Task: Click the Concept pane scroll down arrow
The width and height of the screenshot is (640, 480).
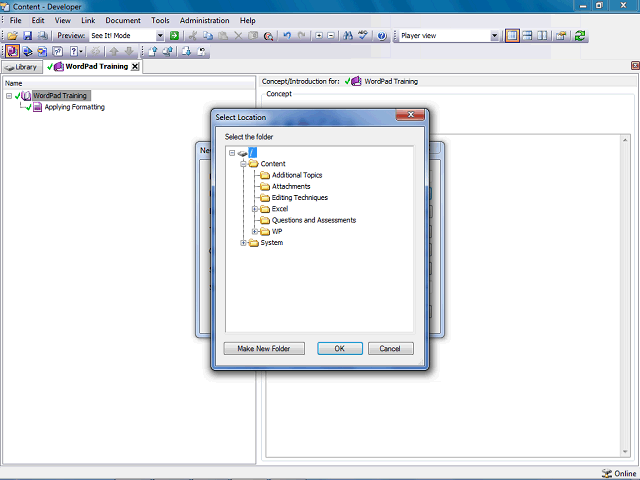Action: 625,451
